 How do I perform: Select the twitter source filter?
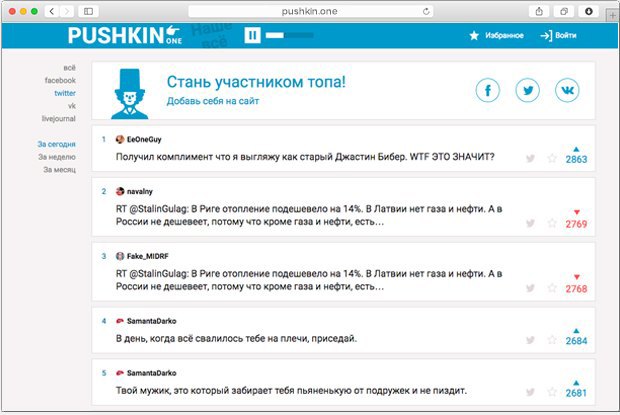(65, 93)
